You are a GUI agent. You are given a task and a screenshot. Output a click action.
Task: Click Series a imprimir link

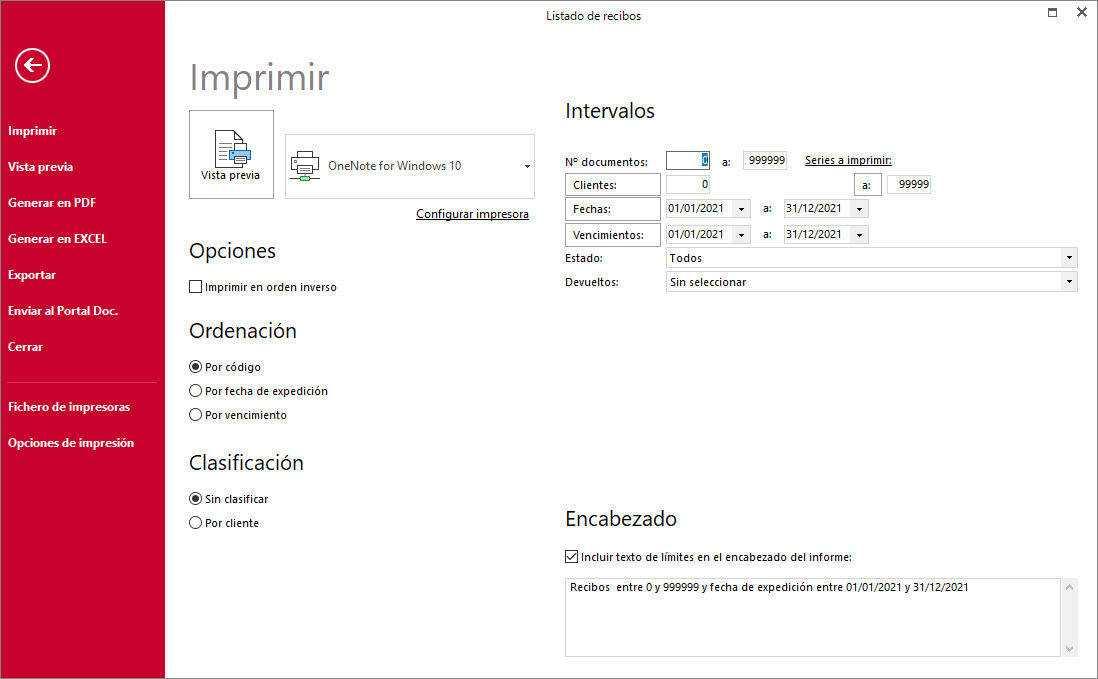pos(848,160)
